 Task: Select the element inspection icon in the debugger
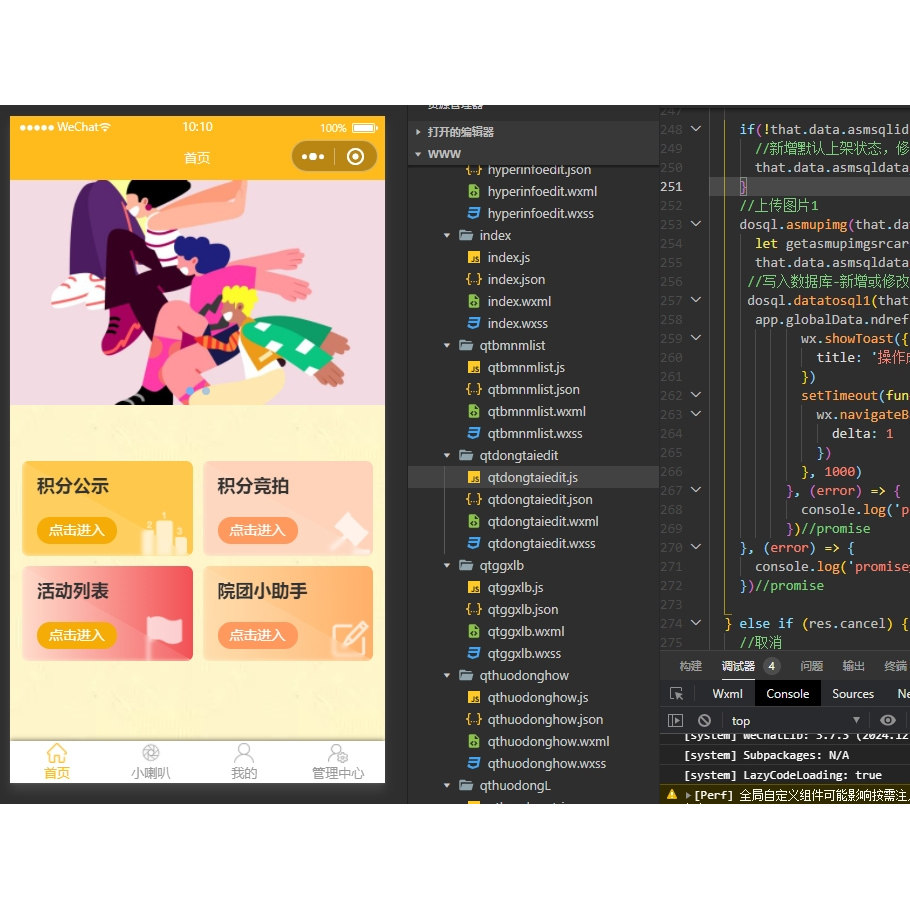click(x=676, y=693)
